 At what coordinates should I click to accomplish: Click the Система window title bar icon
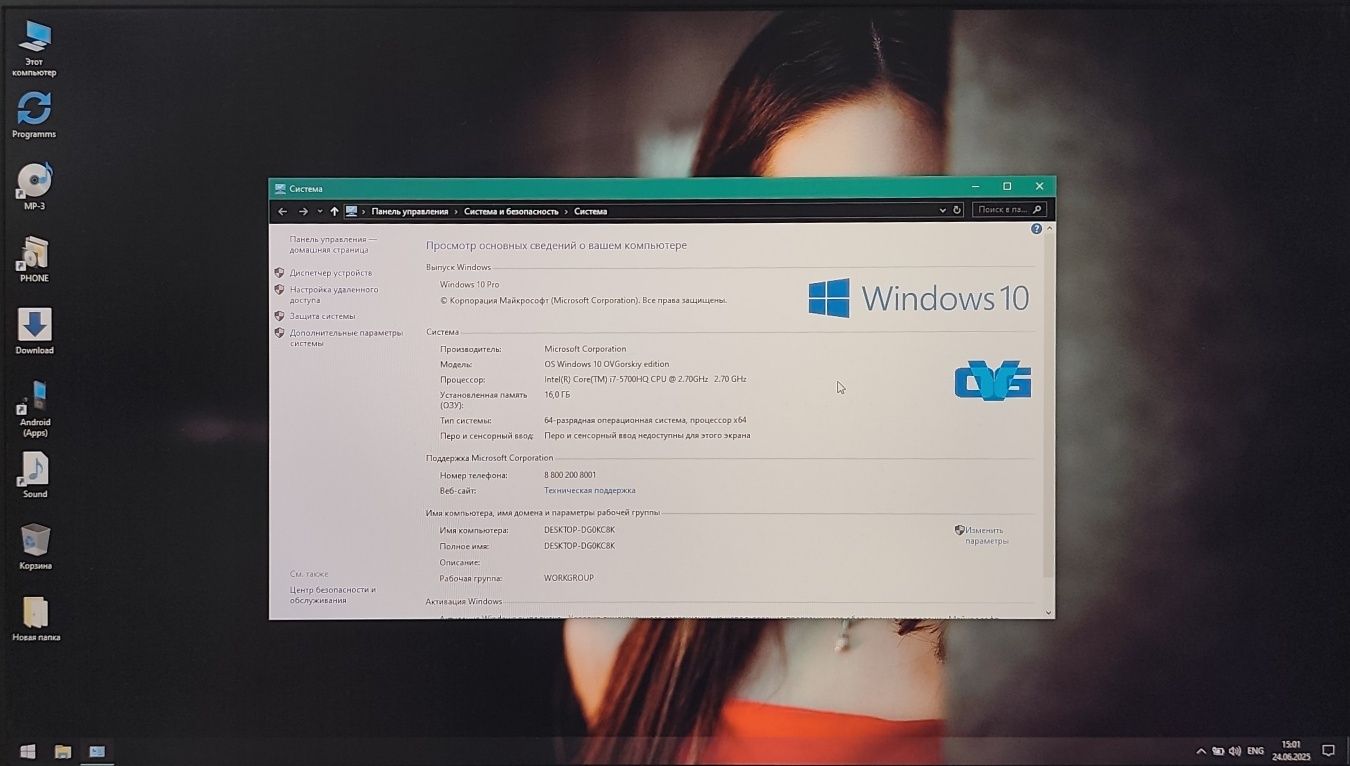click(280, 188)
